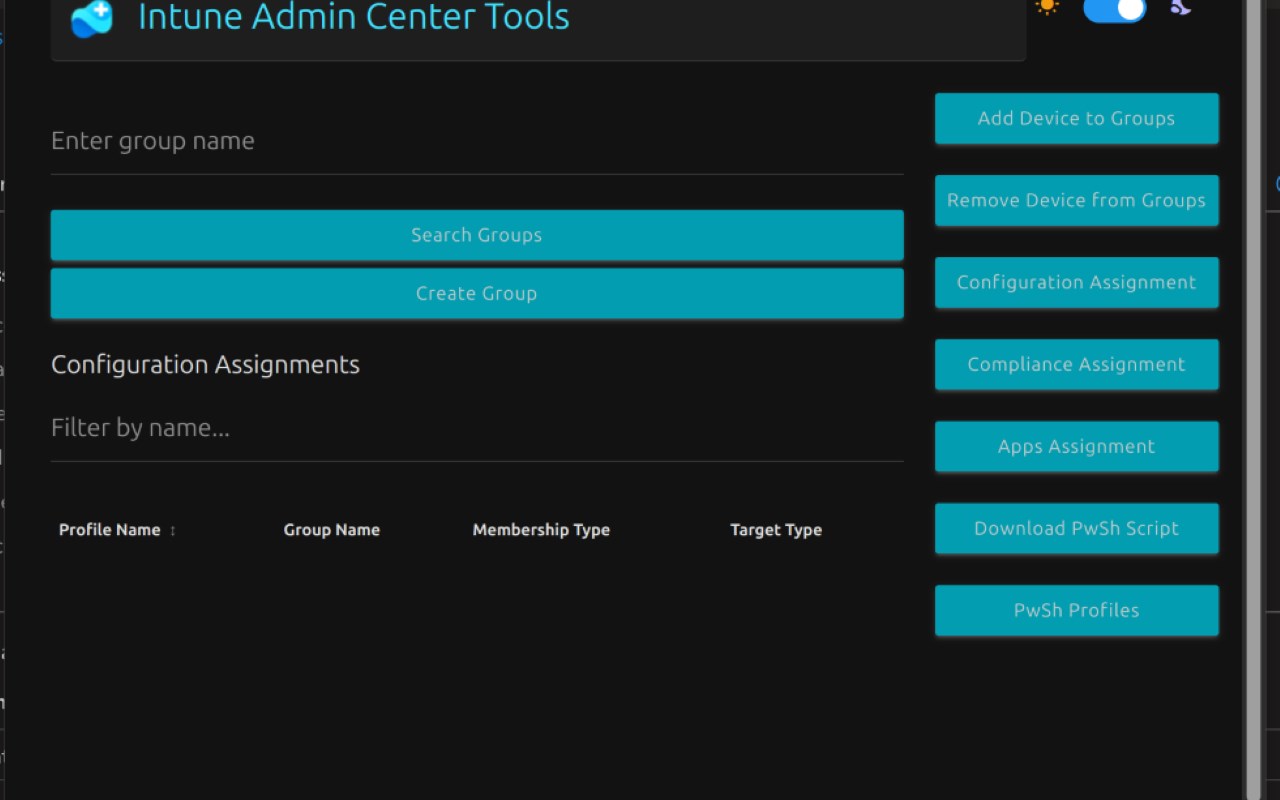
Task: Click the Intune cloud logo icon
Action: tap(92, 19)
